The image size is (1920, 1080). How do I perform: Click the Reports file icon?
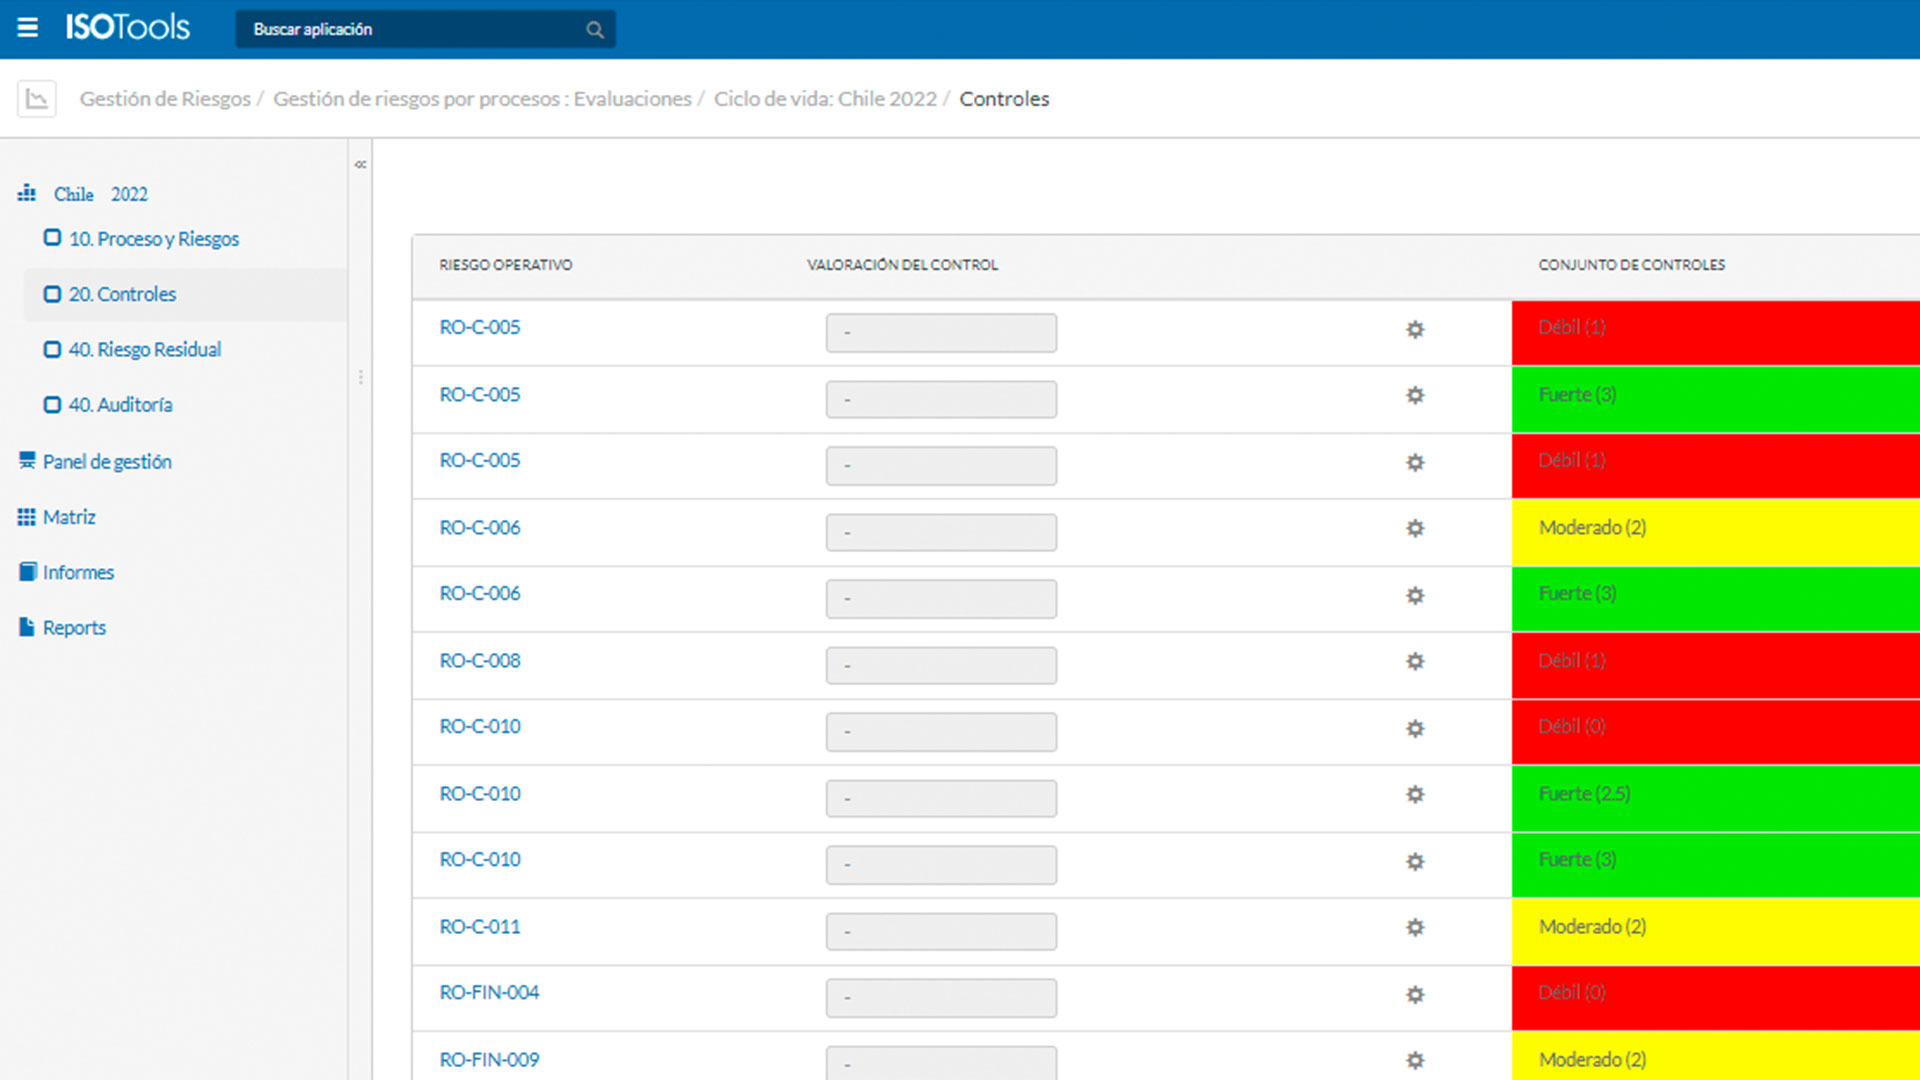27,627
